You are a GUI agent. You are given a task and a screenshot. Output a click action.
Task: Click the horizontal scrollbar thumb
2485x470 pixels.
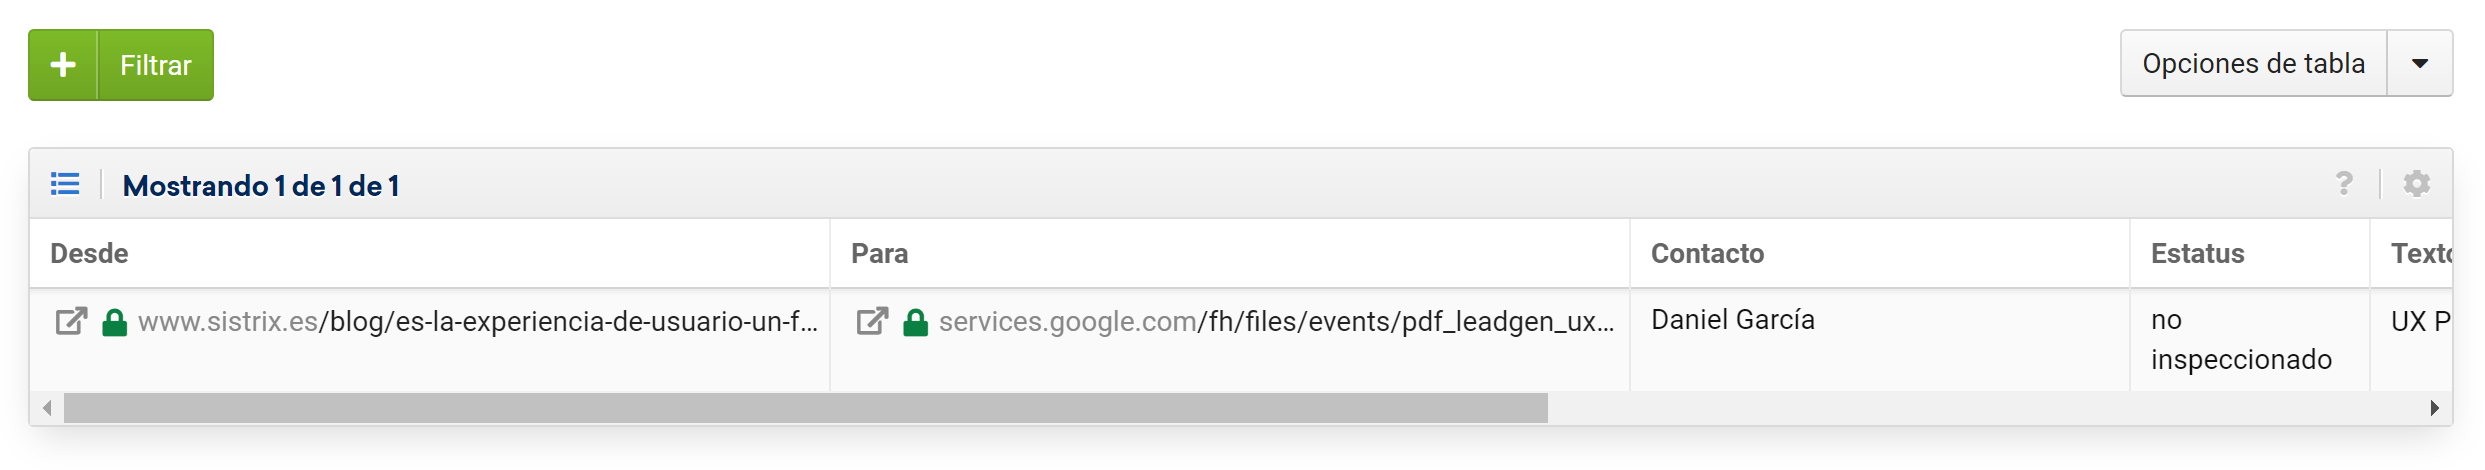click(x=805, y=408)
